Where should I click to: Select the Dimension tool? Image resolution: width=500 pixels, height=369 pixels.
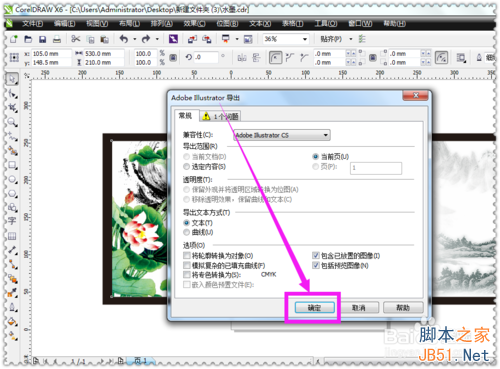12,250
